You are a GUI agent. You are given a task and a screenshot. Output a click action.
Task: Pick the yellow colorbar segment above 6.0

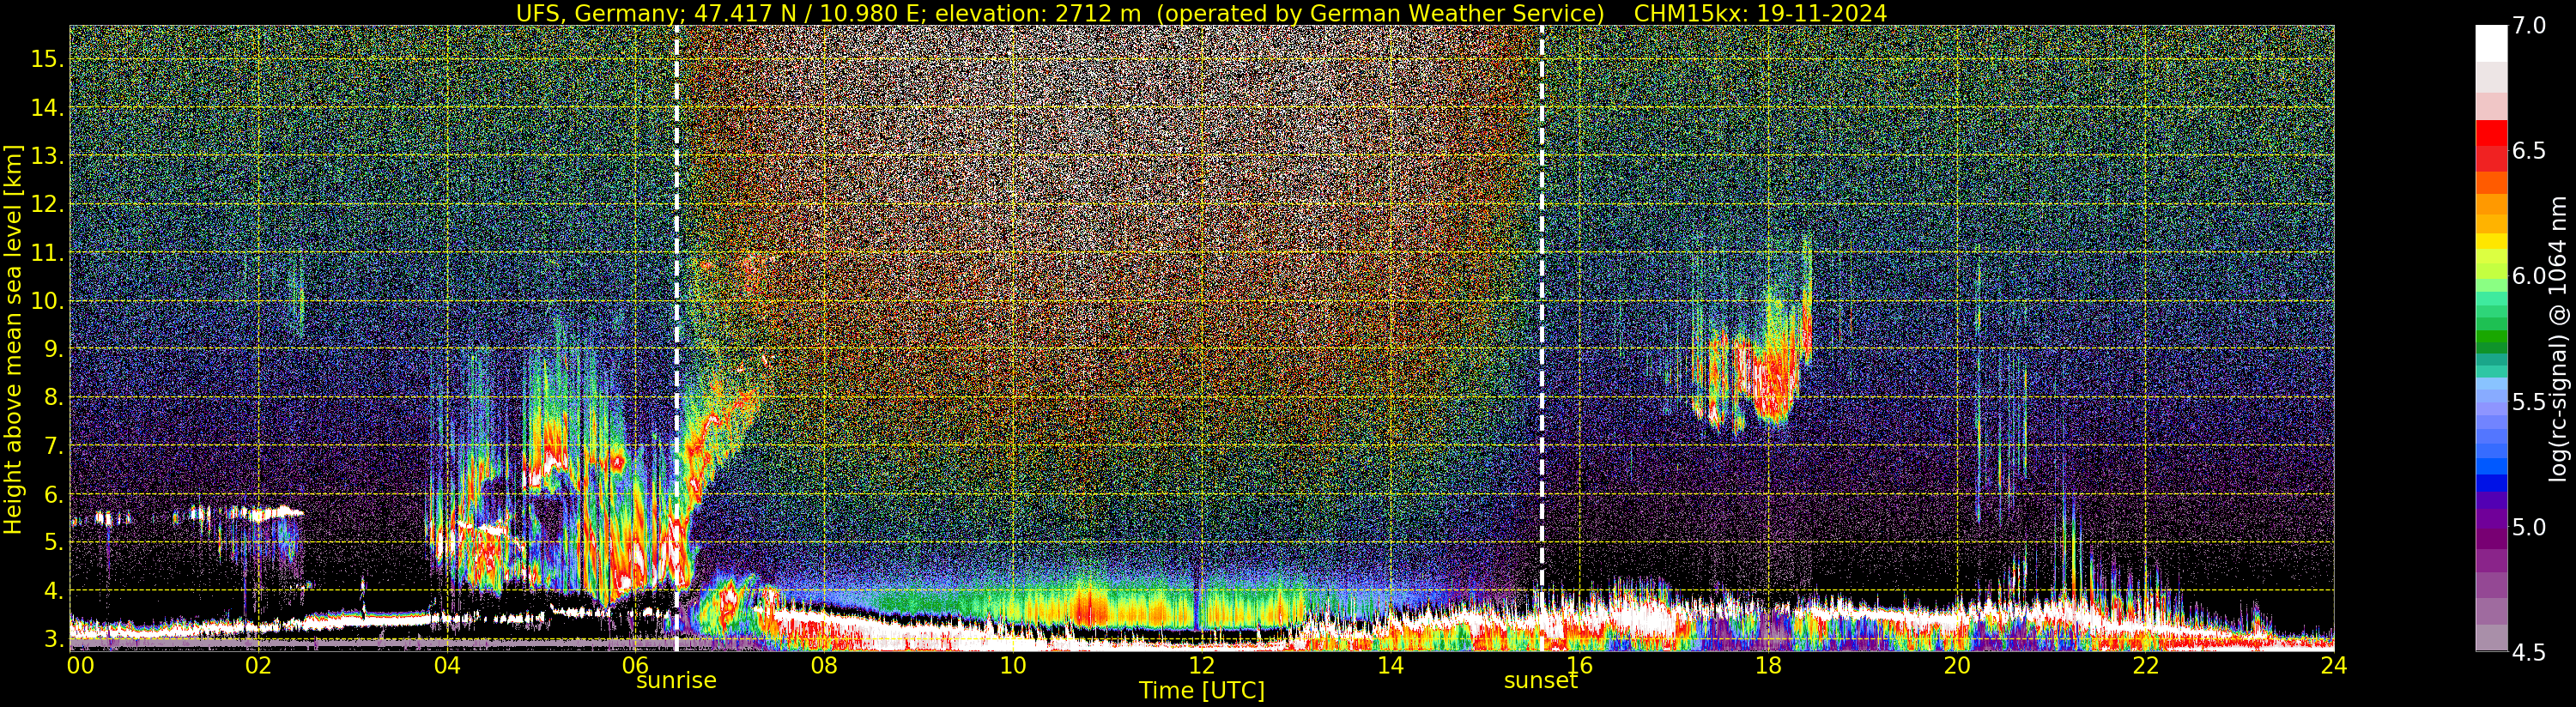[x=2491, y=241]
